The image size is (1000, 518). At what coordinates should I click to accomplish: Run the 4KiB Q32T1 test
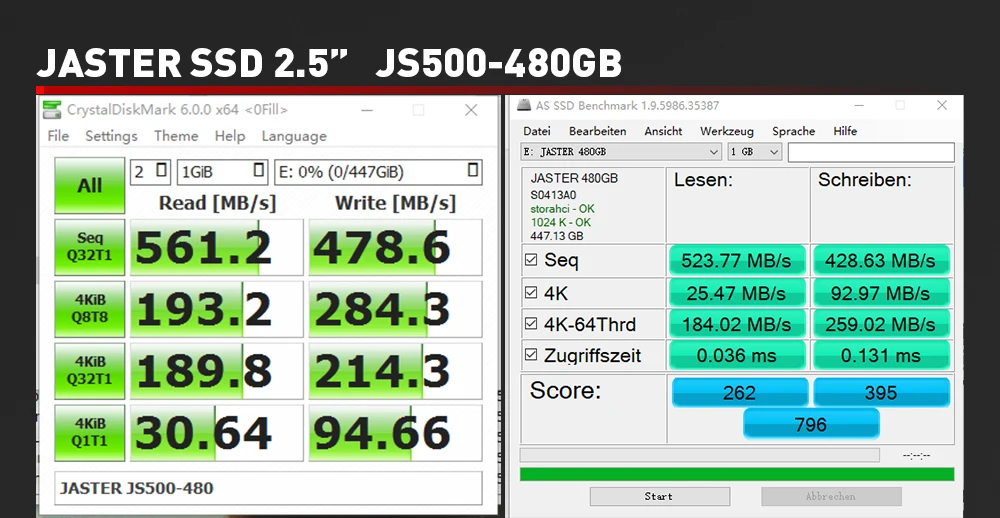89,371
